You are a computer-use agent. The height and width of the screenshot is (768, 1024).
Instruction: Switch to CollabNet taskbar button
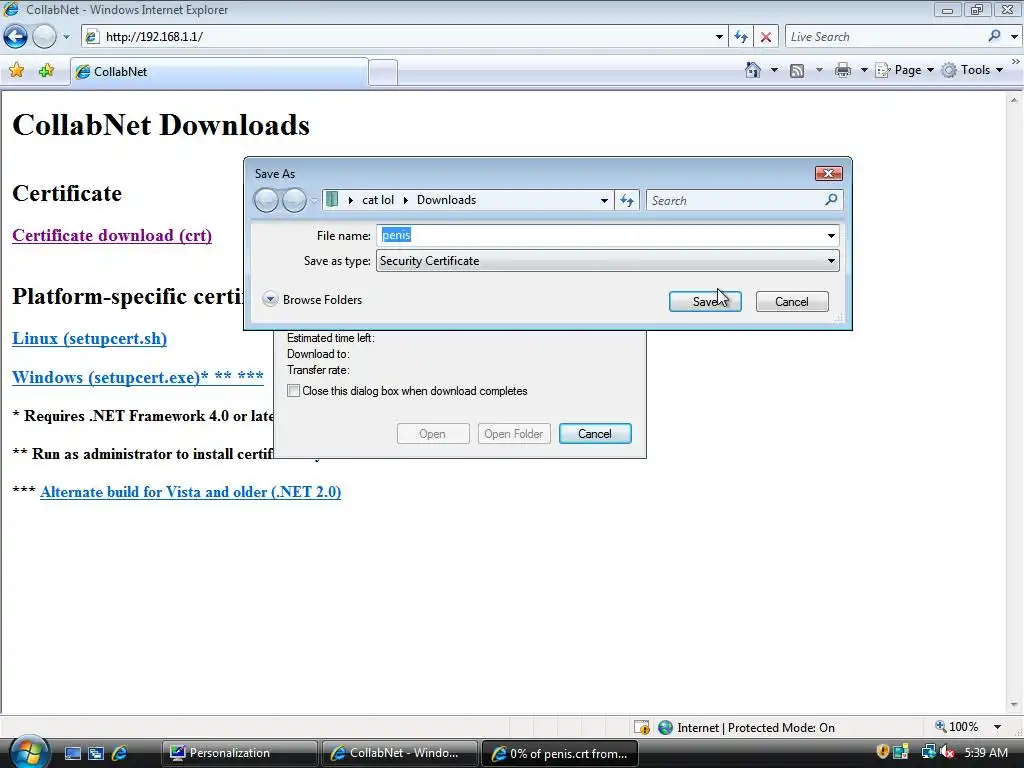(399, 753)
